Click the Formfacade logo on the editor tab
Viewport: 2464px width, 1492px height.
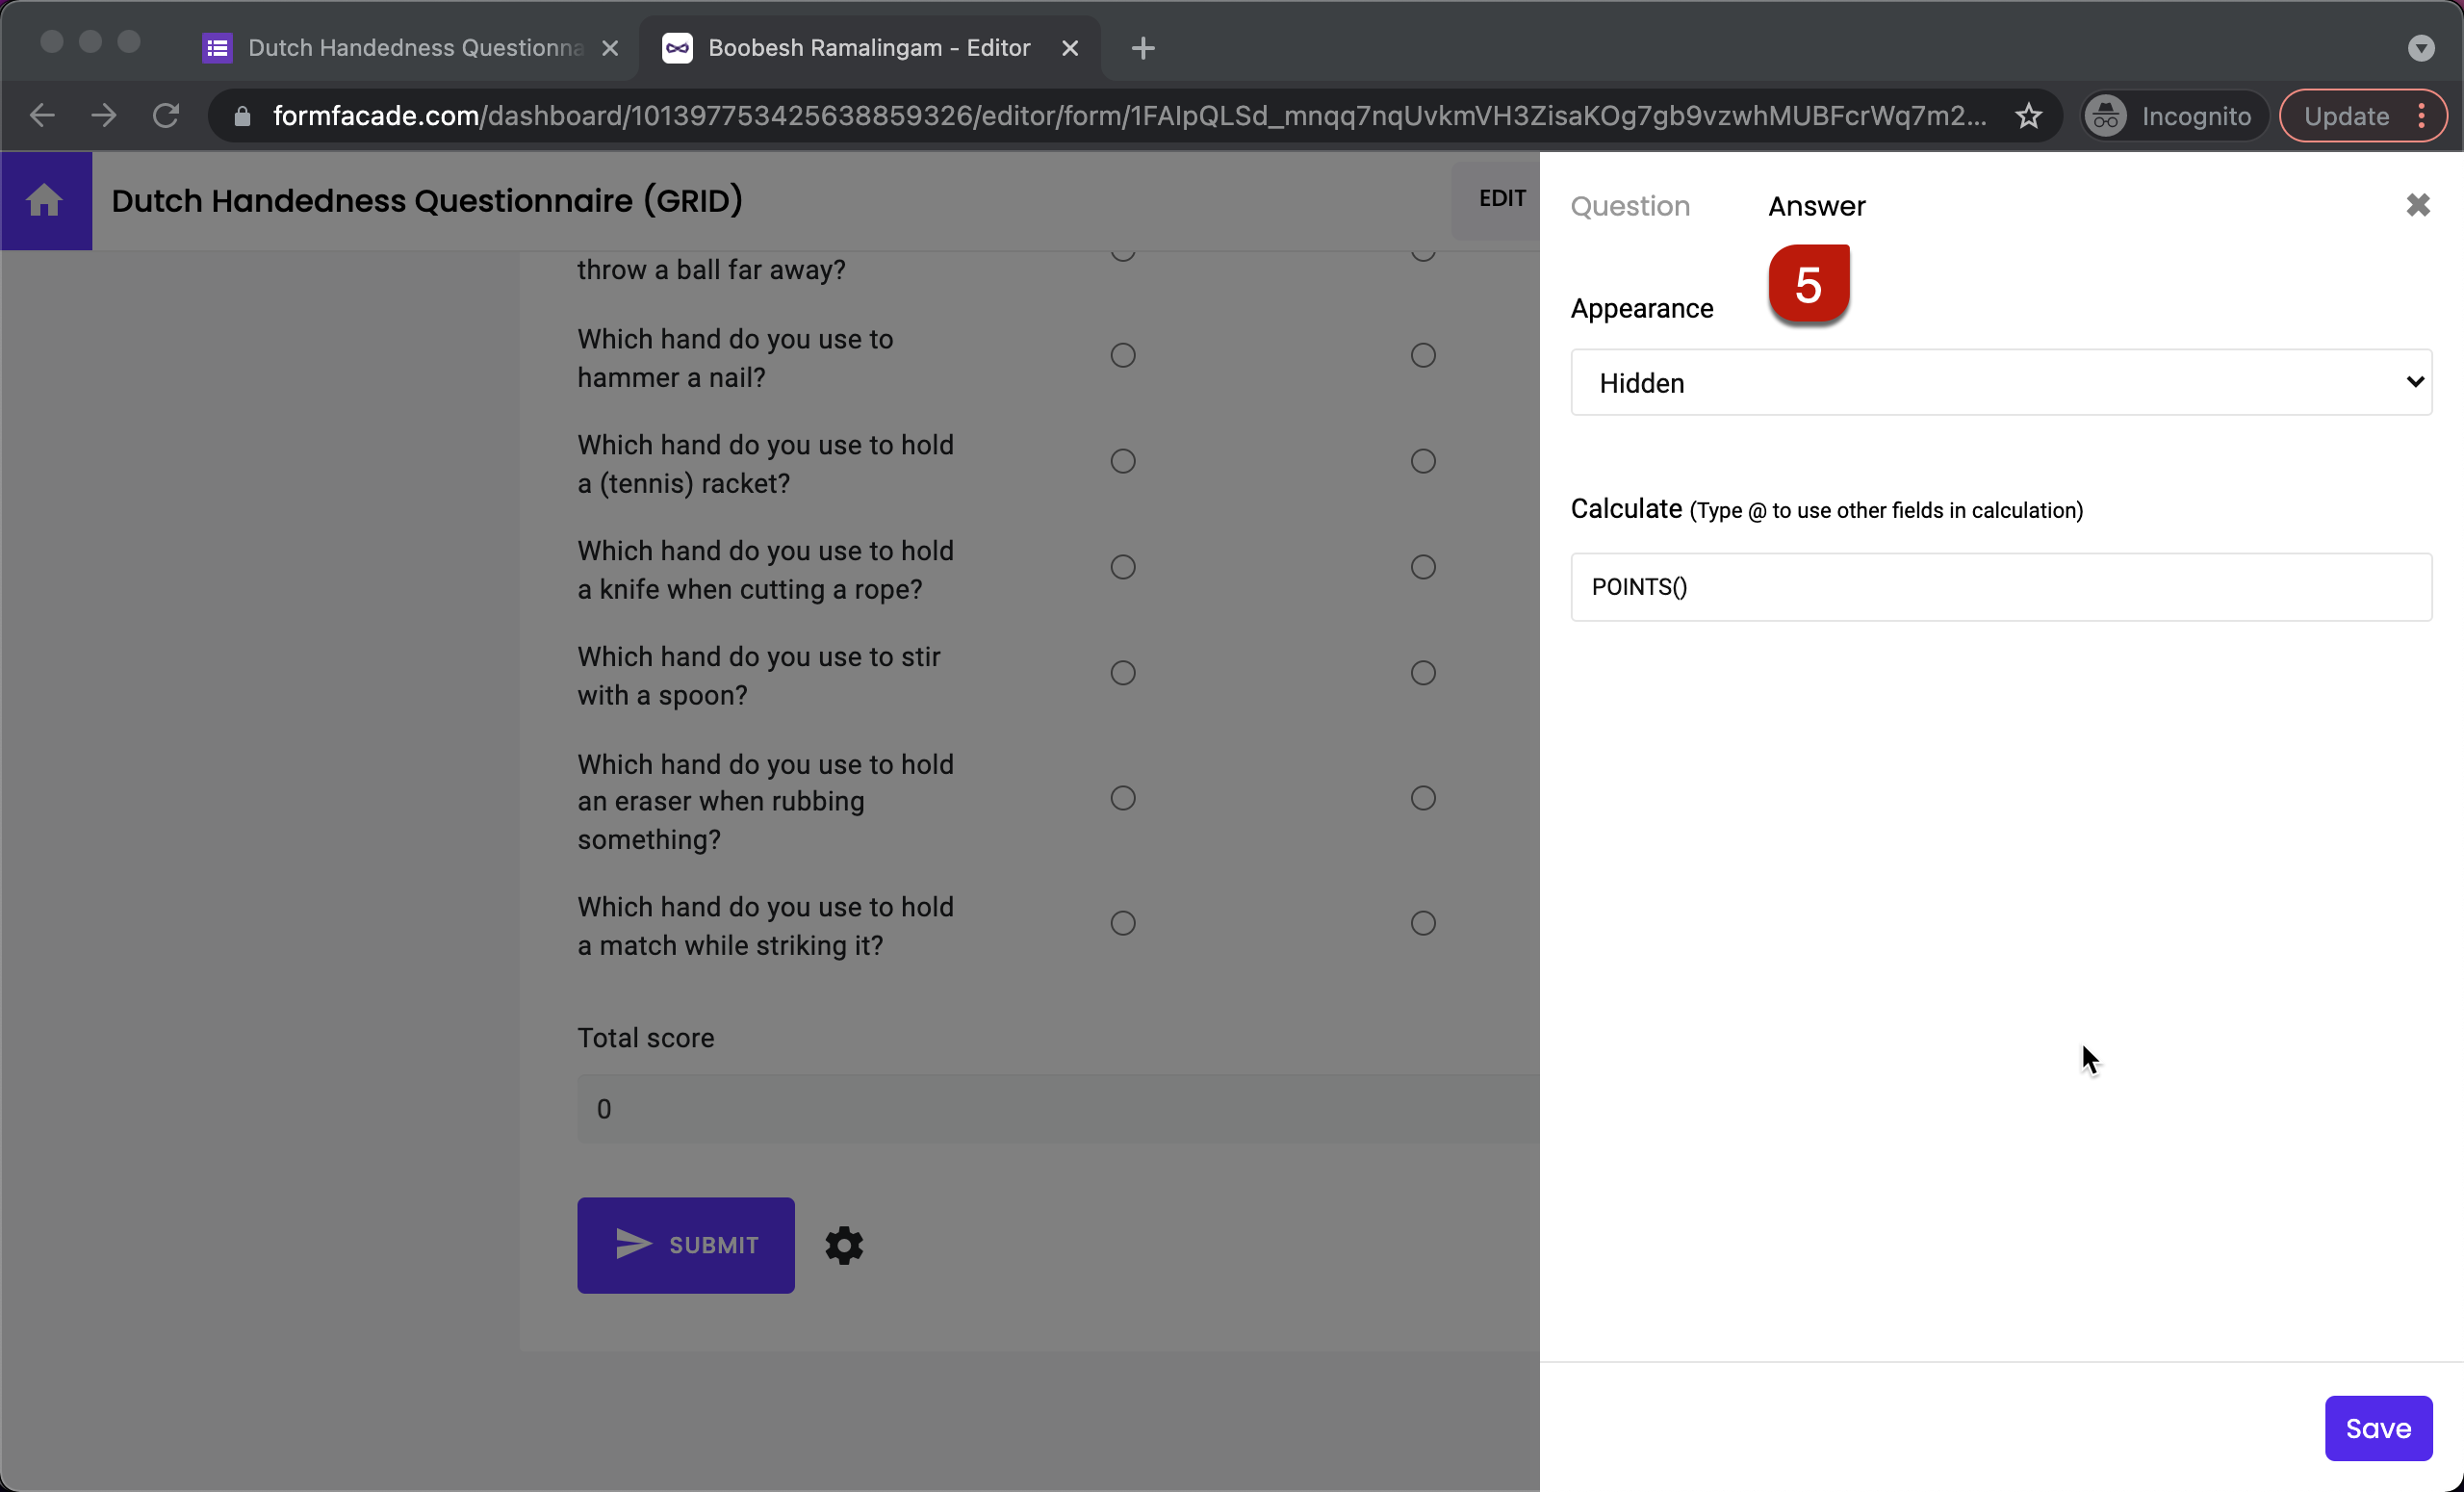[x=677, y=47]
